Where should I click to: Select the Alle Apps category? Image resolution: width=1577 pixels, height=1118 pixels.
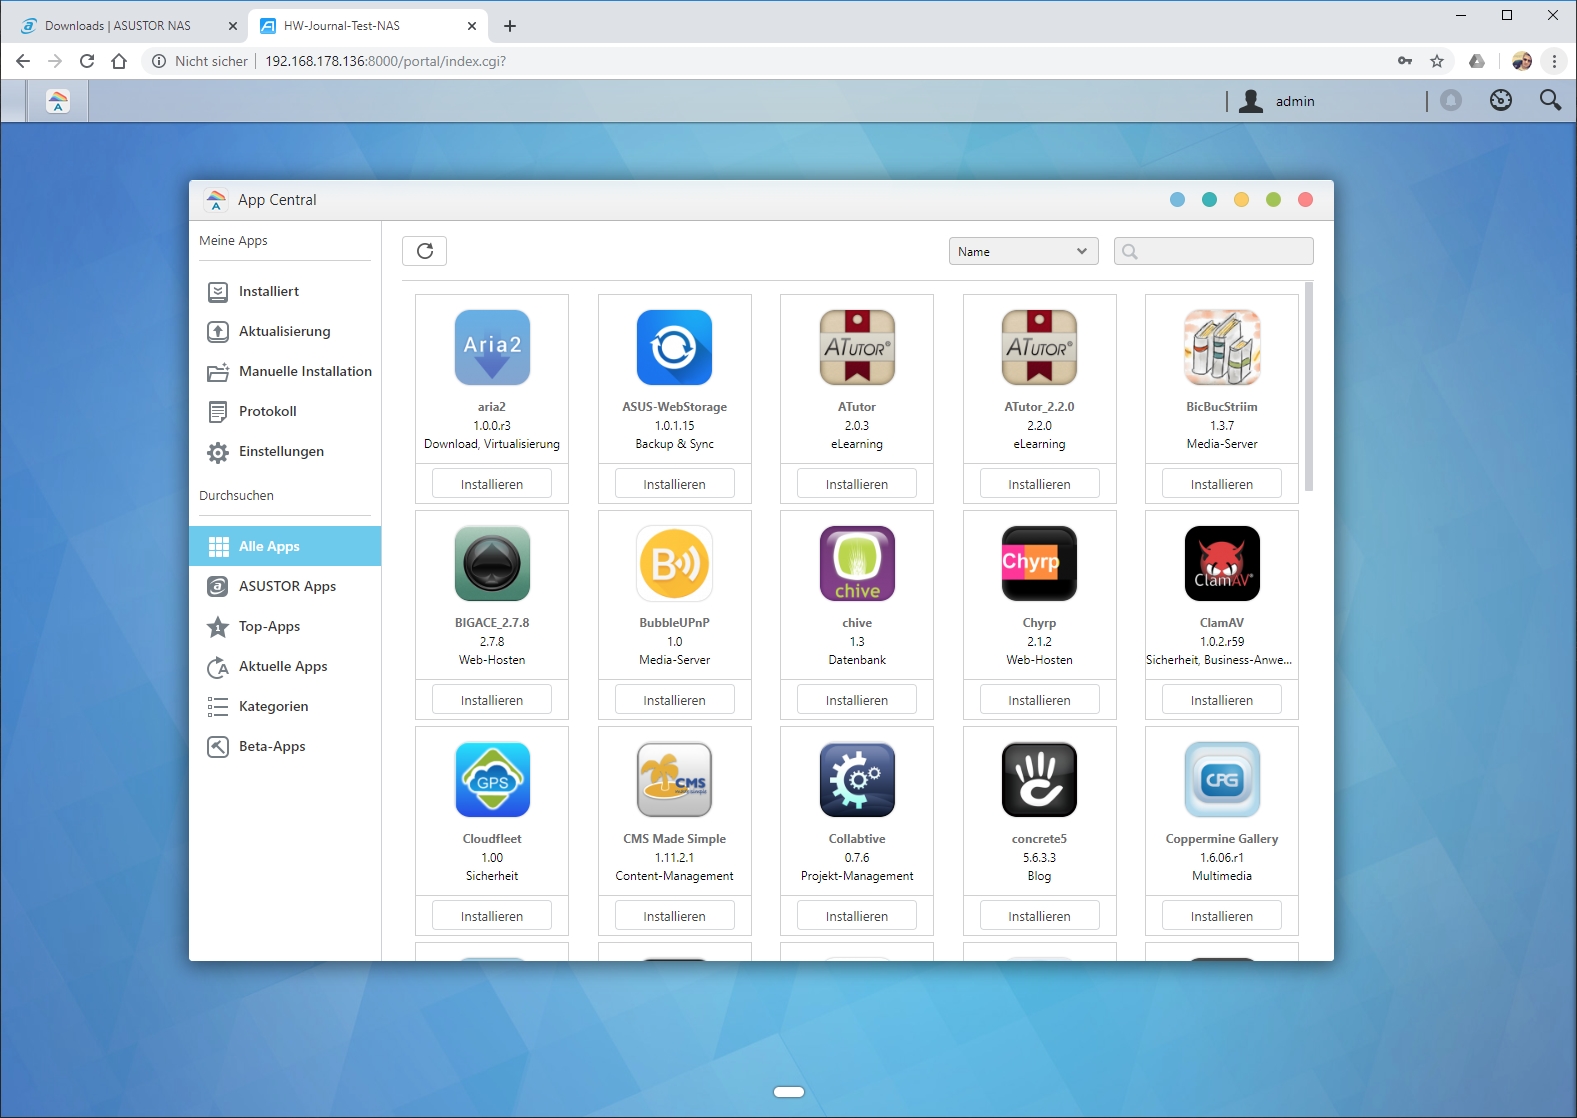285,546
